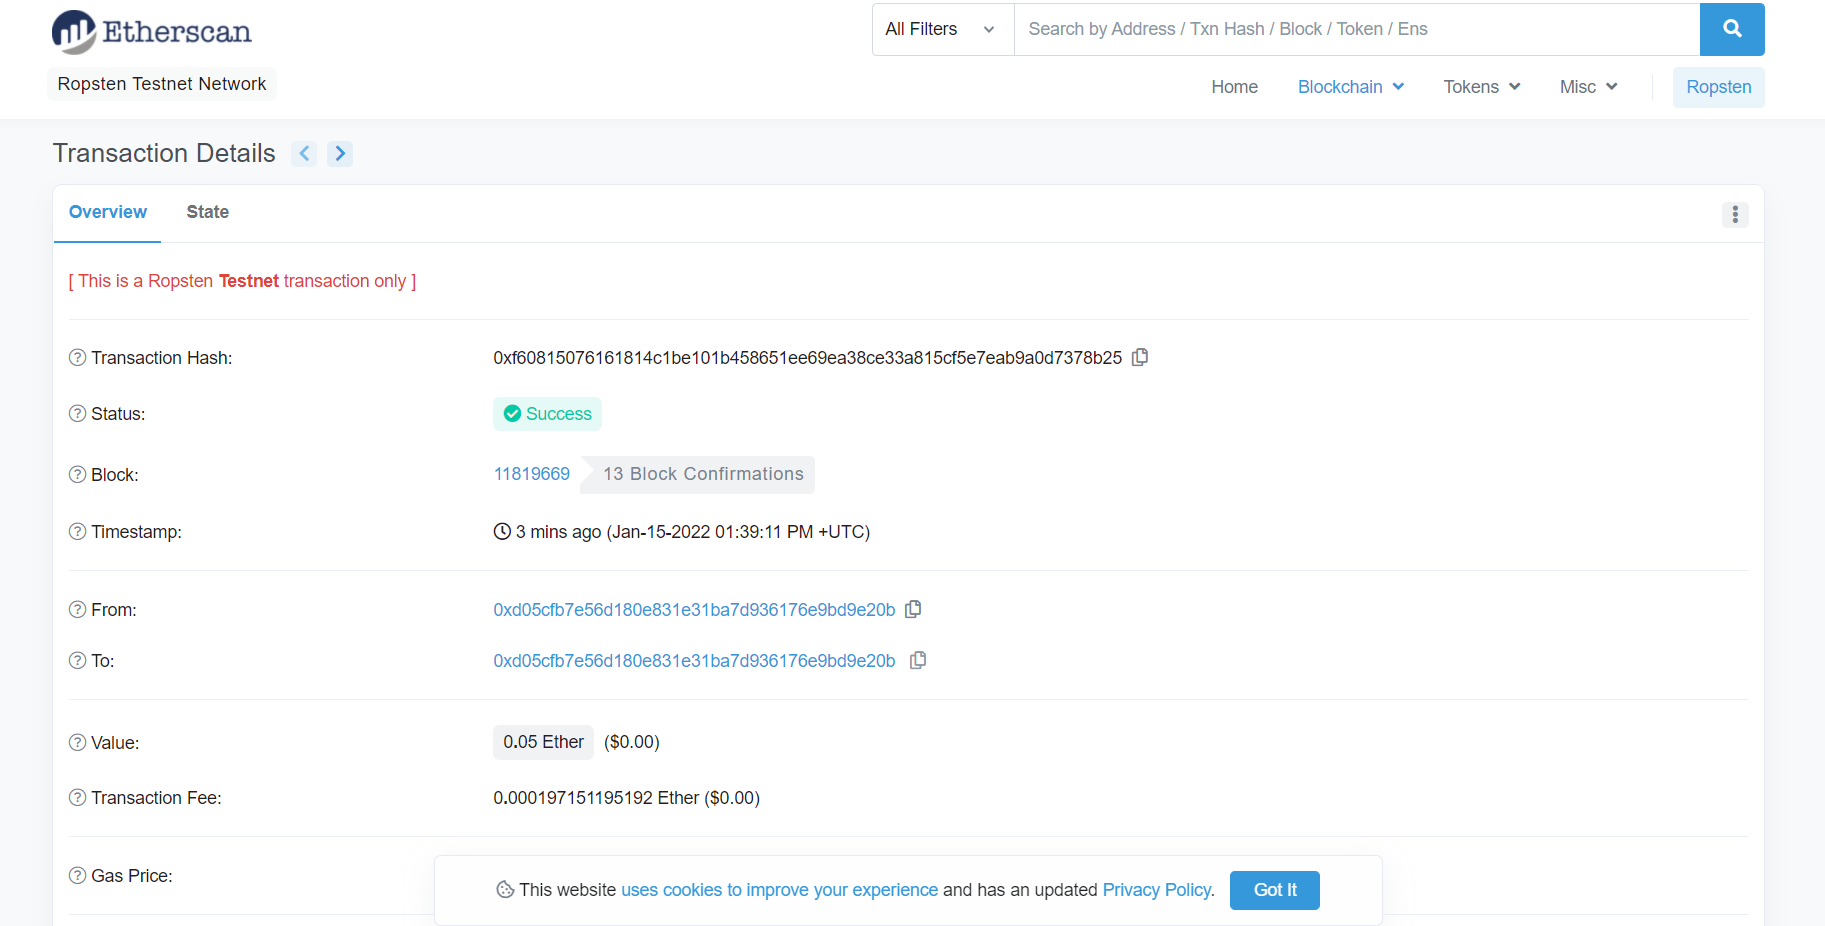Copy the To address to clipboard
This screenshot has width=1825, height=926.
click(x=918, y=660)
